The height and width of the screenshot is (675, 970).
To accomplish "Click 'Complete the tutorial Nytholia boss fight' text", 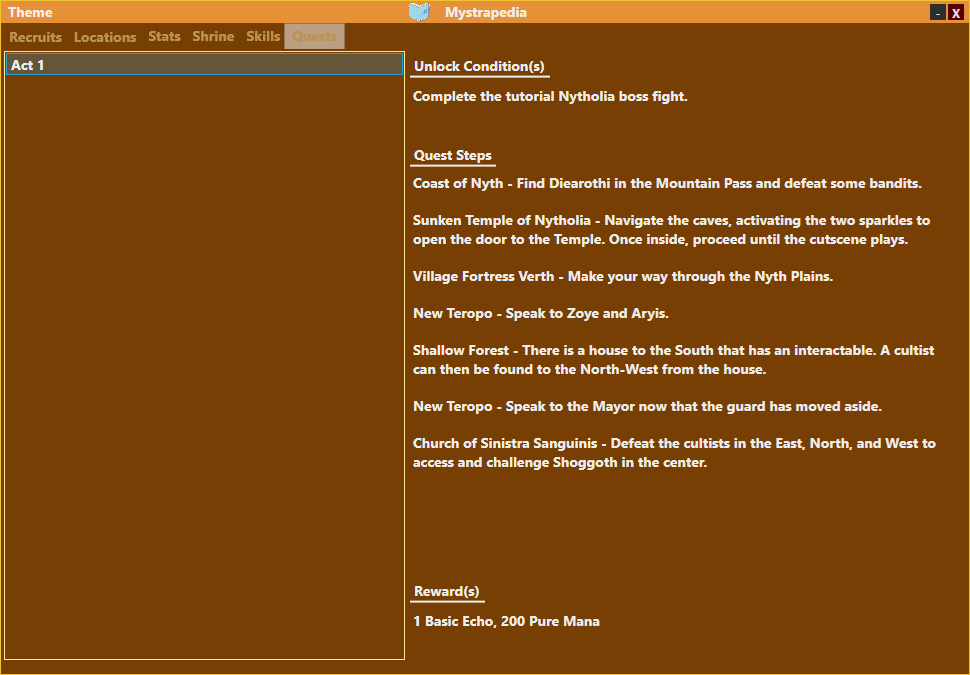I will click(550, 97).
